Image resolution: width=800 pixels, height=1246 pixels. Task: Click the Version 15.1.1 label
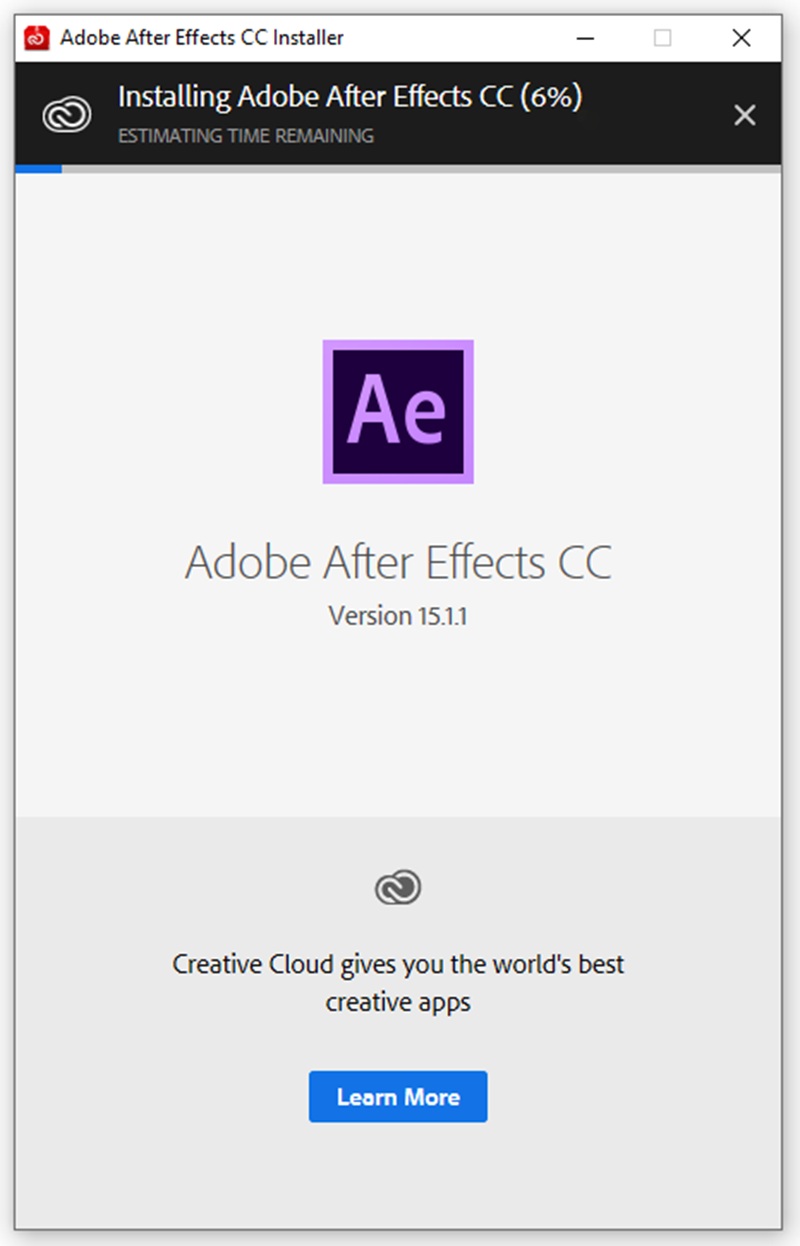click(x=398, y=616)
